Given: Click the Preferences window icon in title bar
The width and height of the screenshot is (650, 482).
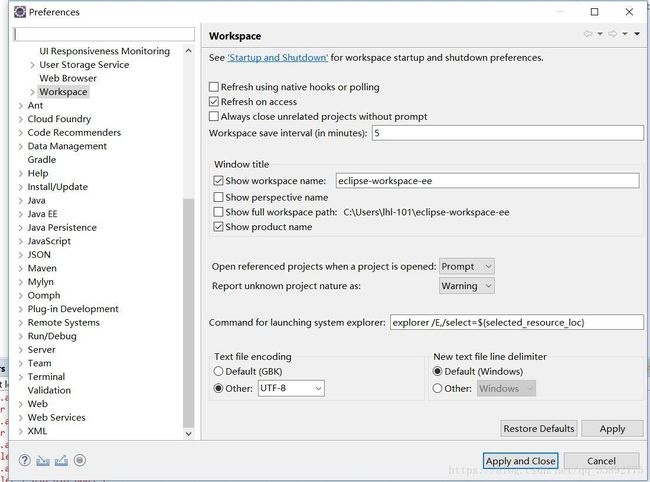Looking at the screenshot, I should [19, 12].
